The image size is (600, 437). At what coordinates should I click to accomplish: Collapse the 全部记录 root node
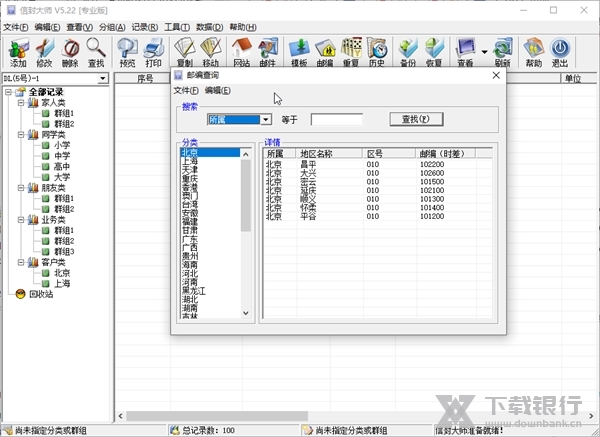click(9, 92)
